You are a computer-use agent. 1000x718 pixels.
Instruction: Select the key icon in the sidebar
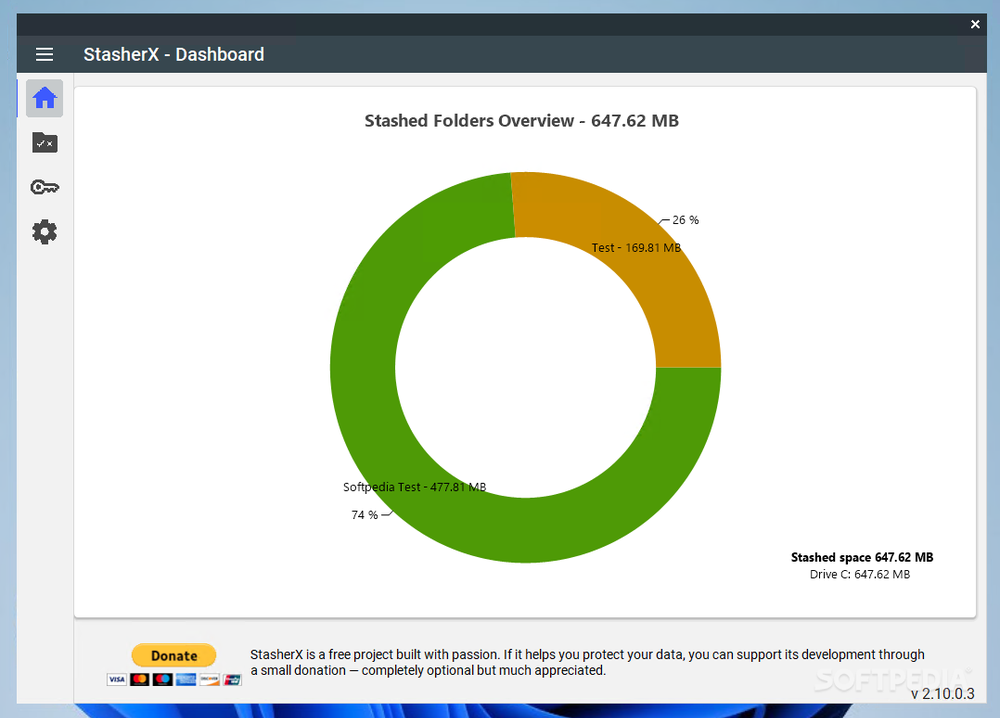click(44, 187)
